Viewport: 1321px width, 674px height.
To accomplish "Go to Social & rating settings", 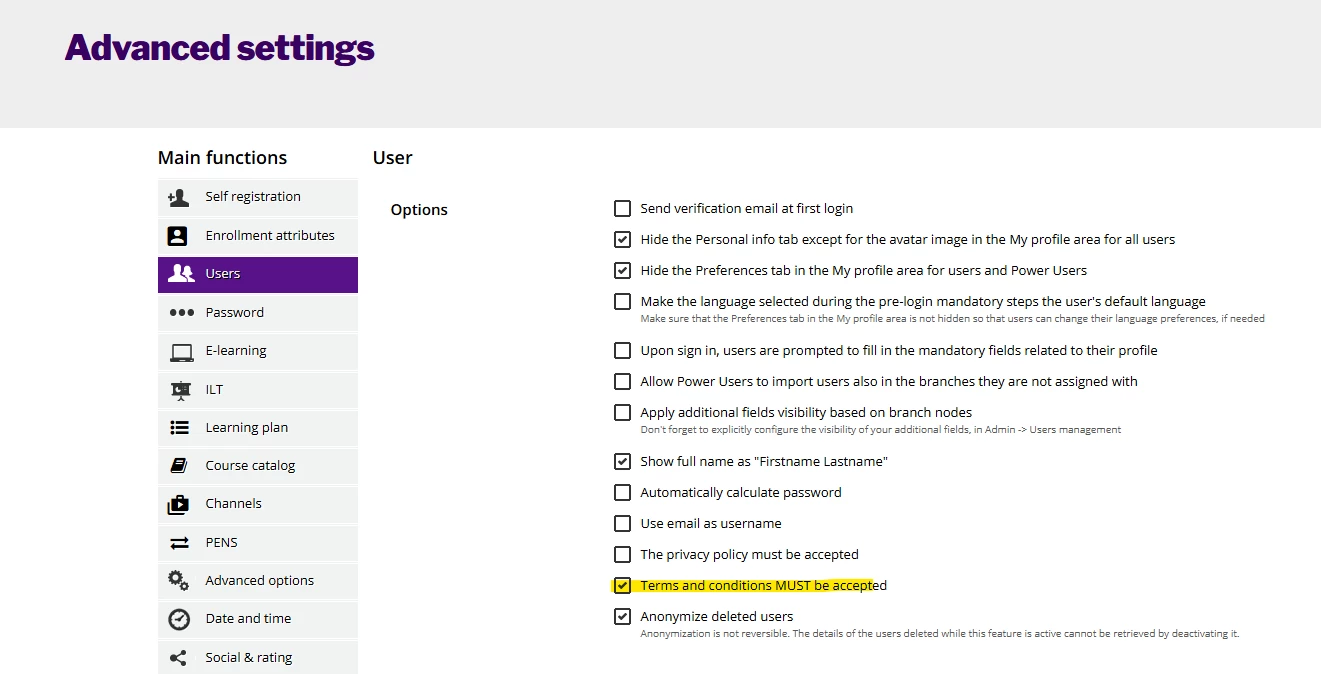I will pyautogui.click(x=257, y=658).
